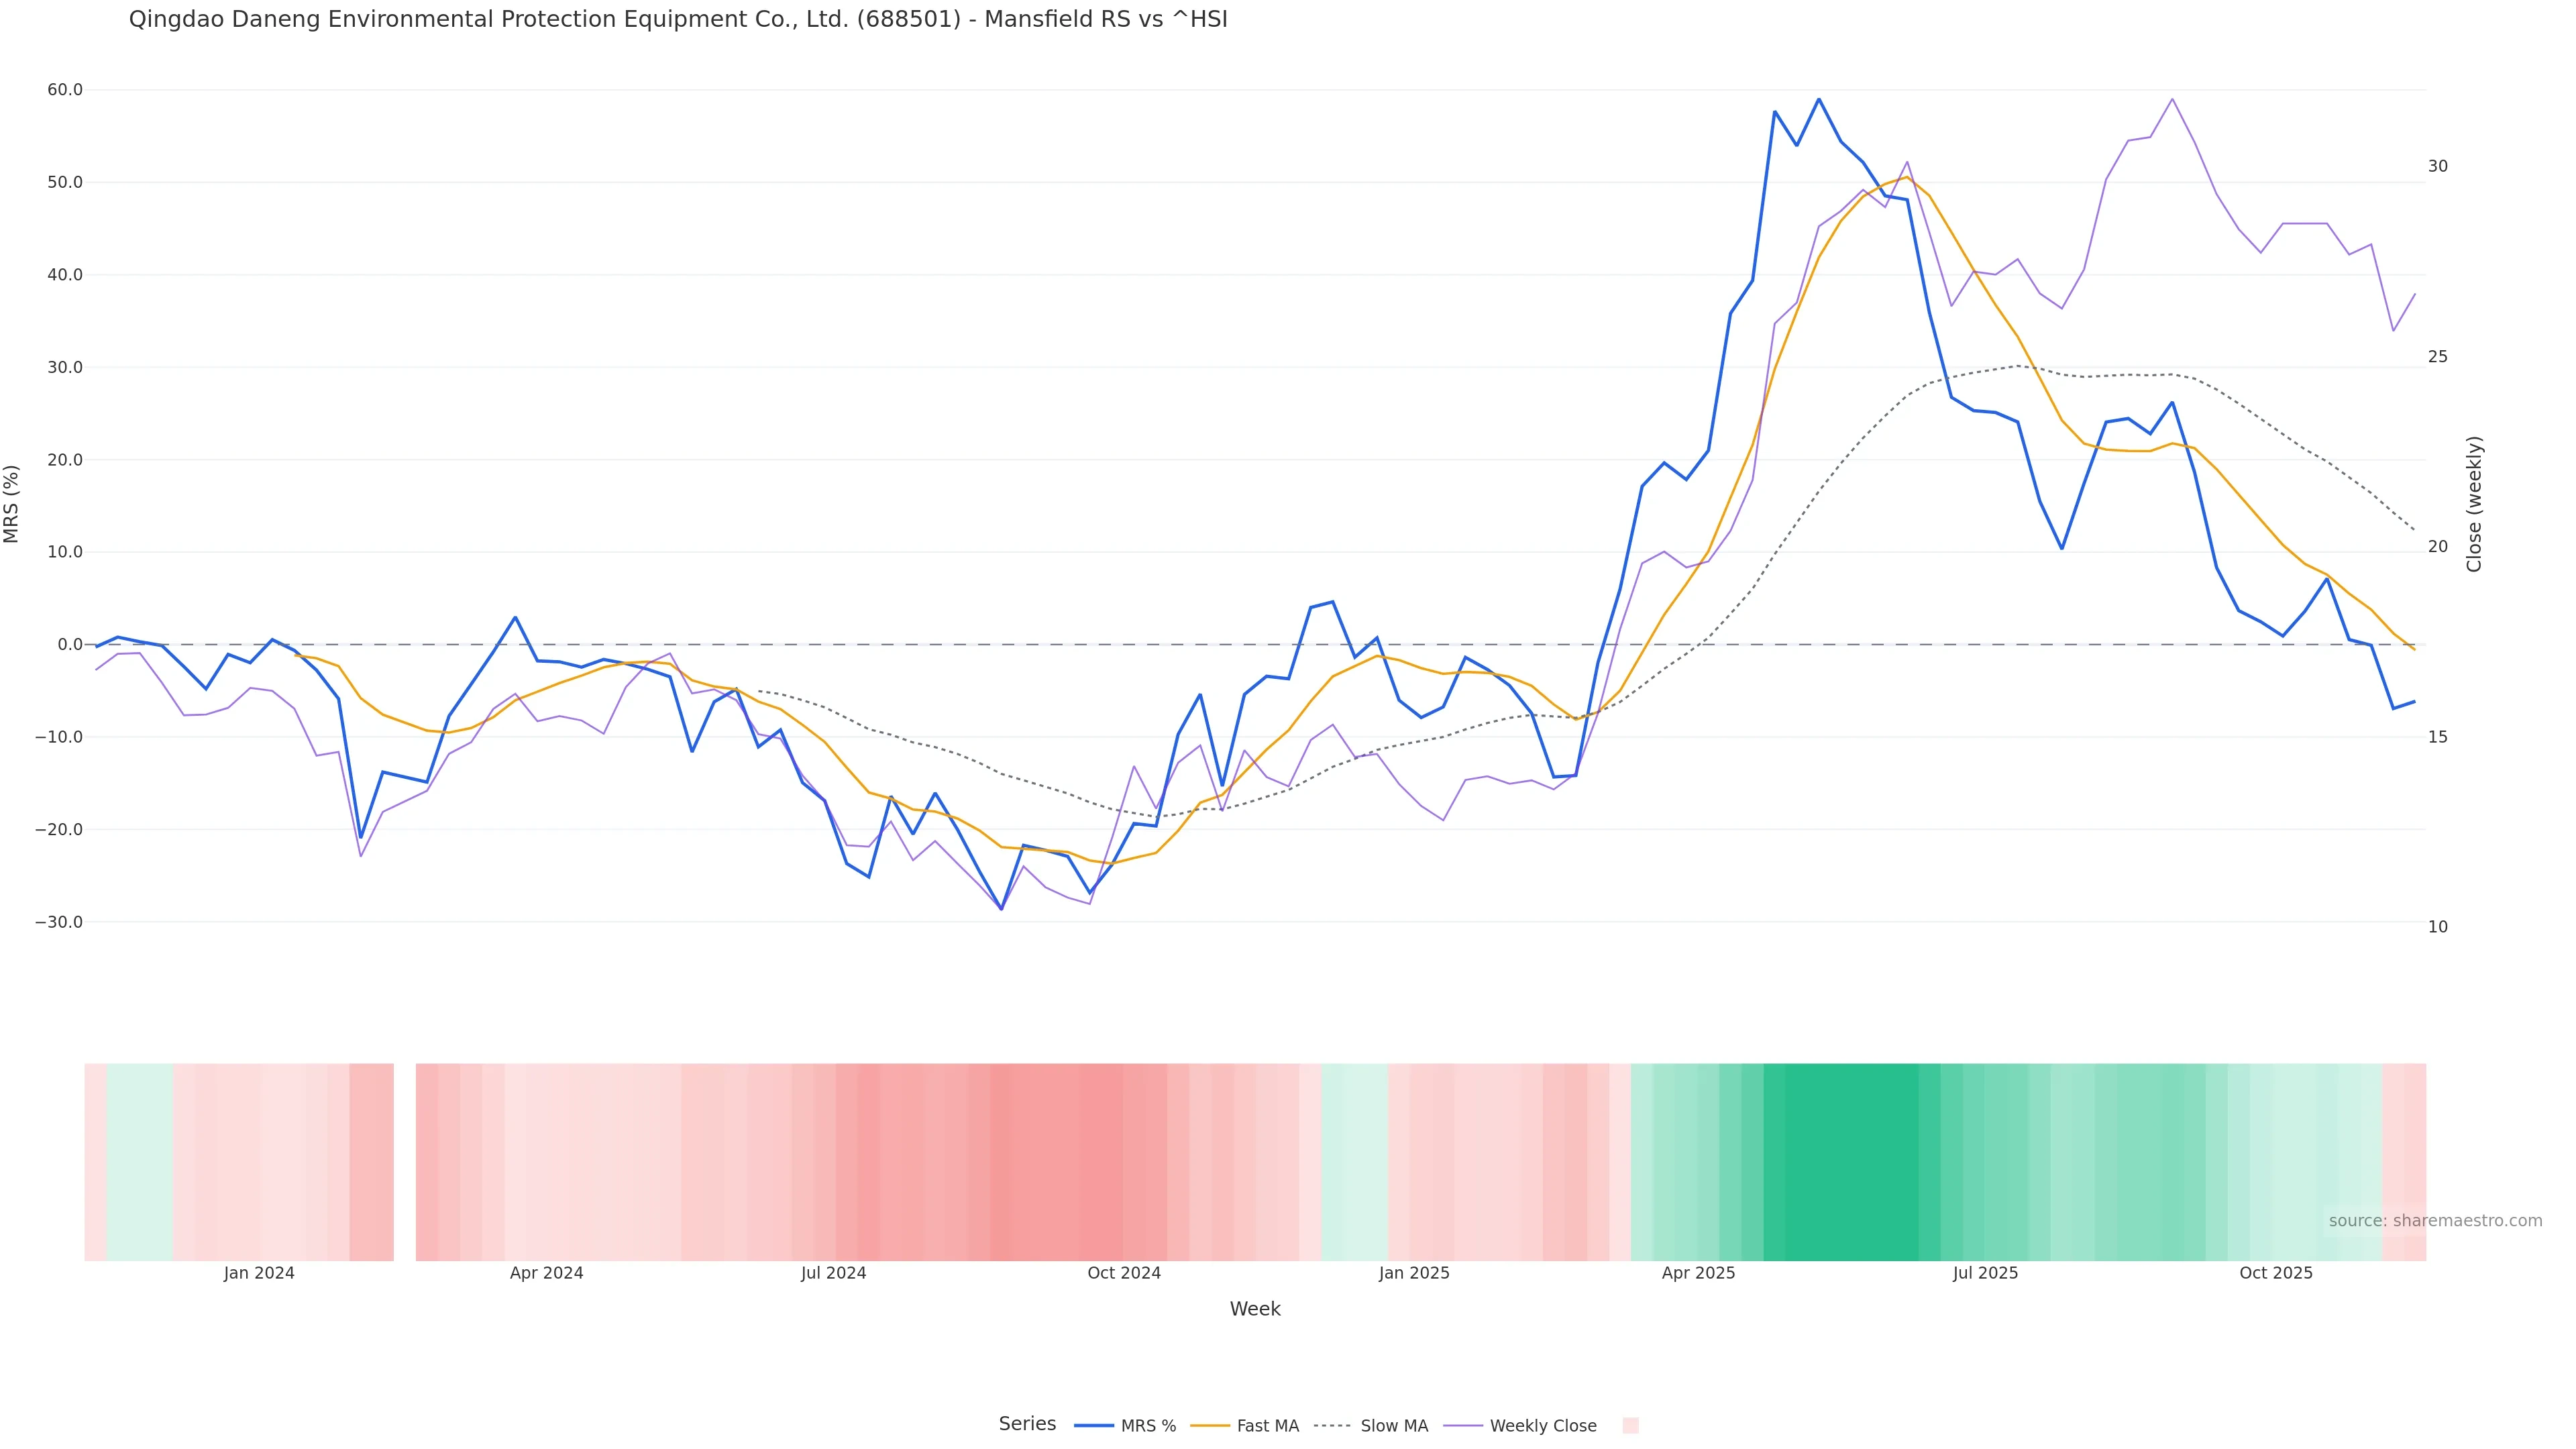Click the Jan 2025 axis label
Image resolution: width=2576 pixels, height=1449 pixels.
[x=1413, y=1273]
